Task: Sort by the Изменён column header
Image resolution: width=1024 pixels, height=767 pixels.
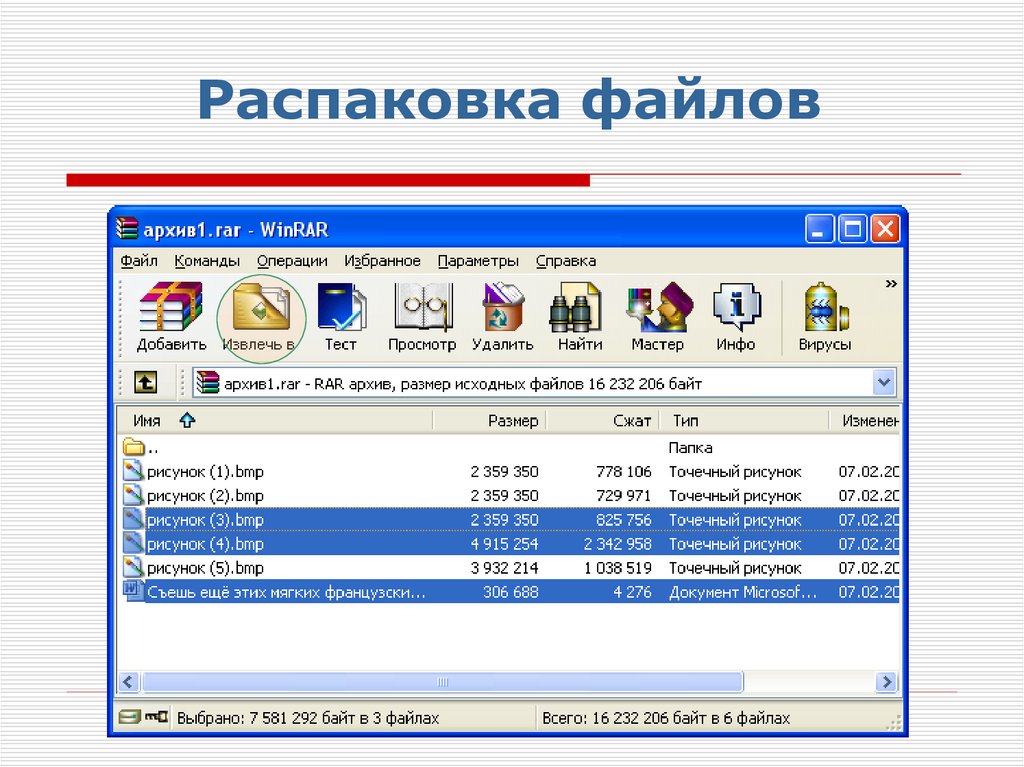Action: [x=865, y=421]
